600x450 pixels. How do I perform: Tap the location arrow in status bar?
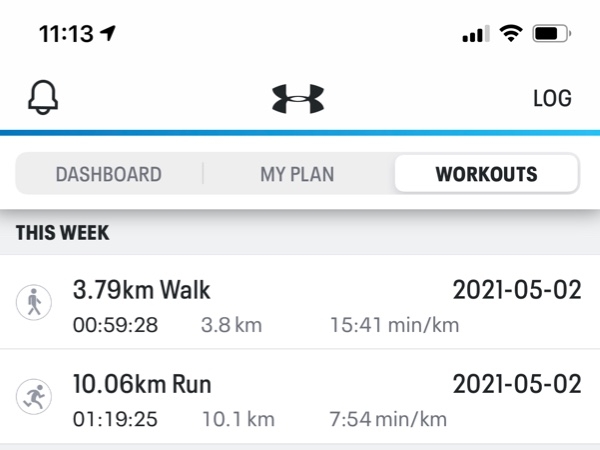(x=108, y=33)
